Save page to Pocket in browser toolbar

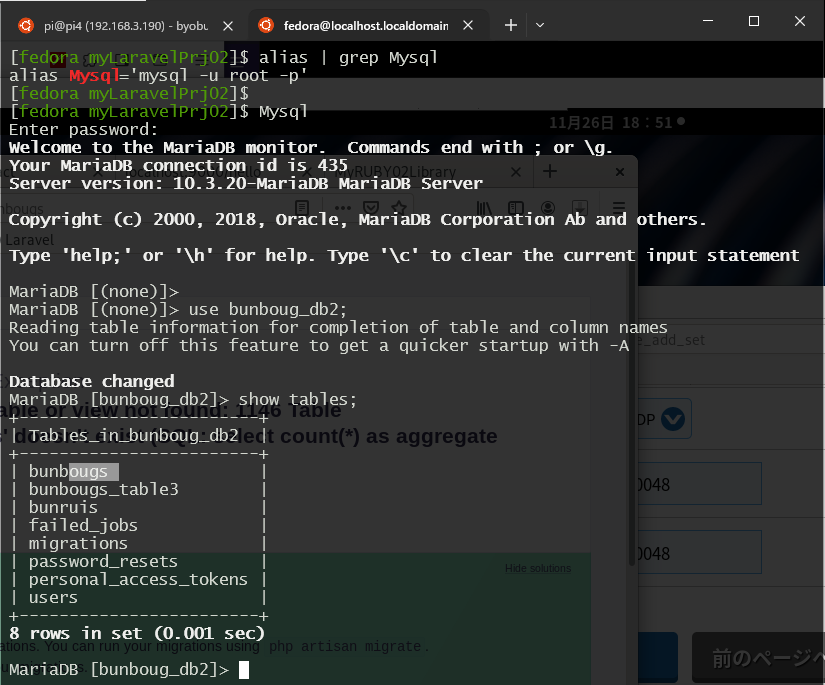pyautogui.click(x=371, y=207)
